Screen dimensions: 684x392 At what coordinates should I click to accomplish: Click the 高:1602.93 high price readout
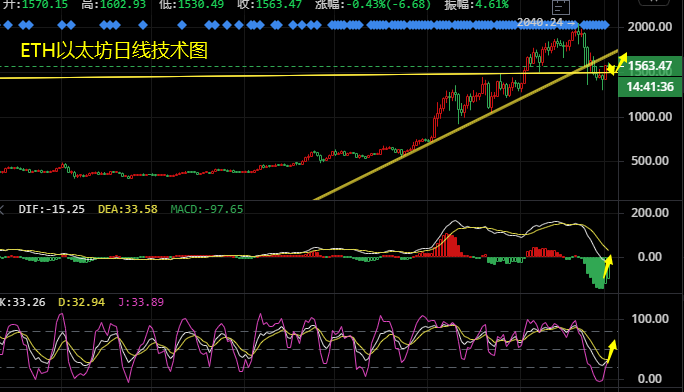coord(113,5)
